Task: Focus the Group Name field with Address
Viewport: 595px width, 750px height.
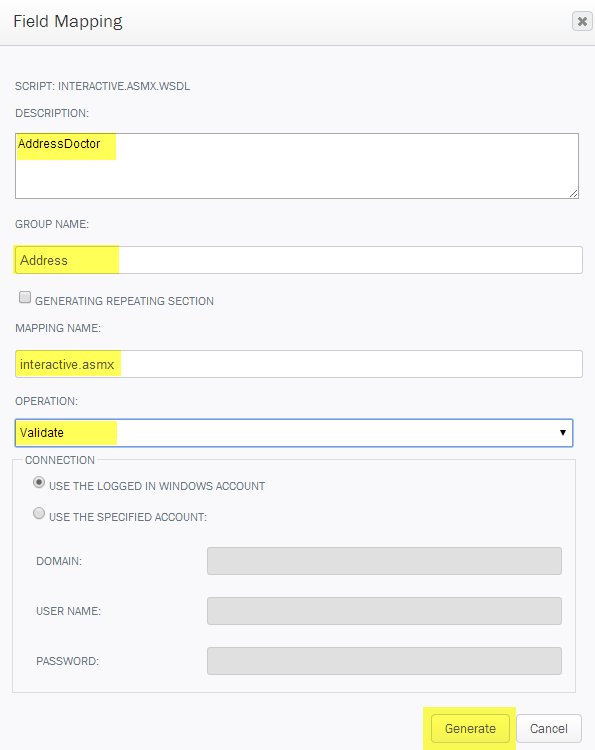Action: click(298, 260)
